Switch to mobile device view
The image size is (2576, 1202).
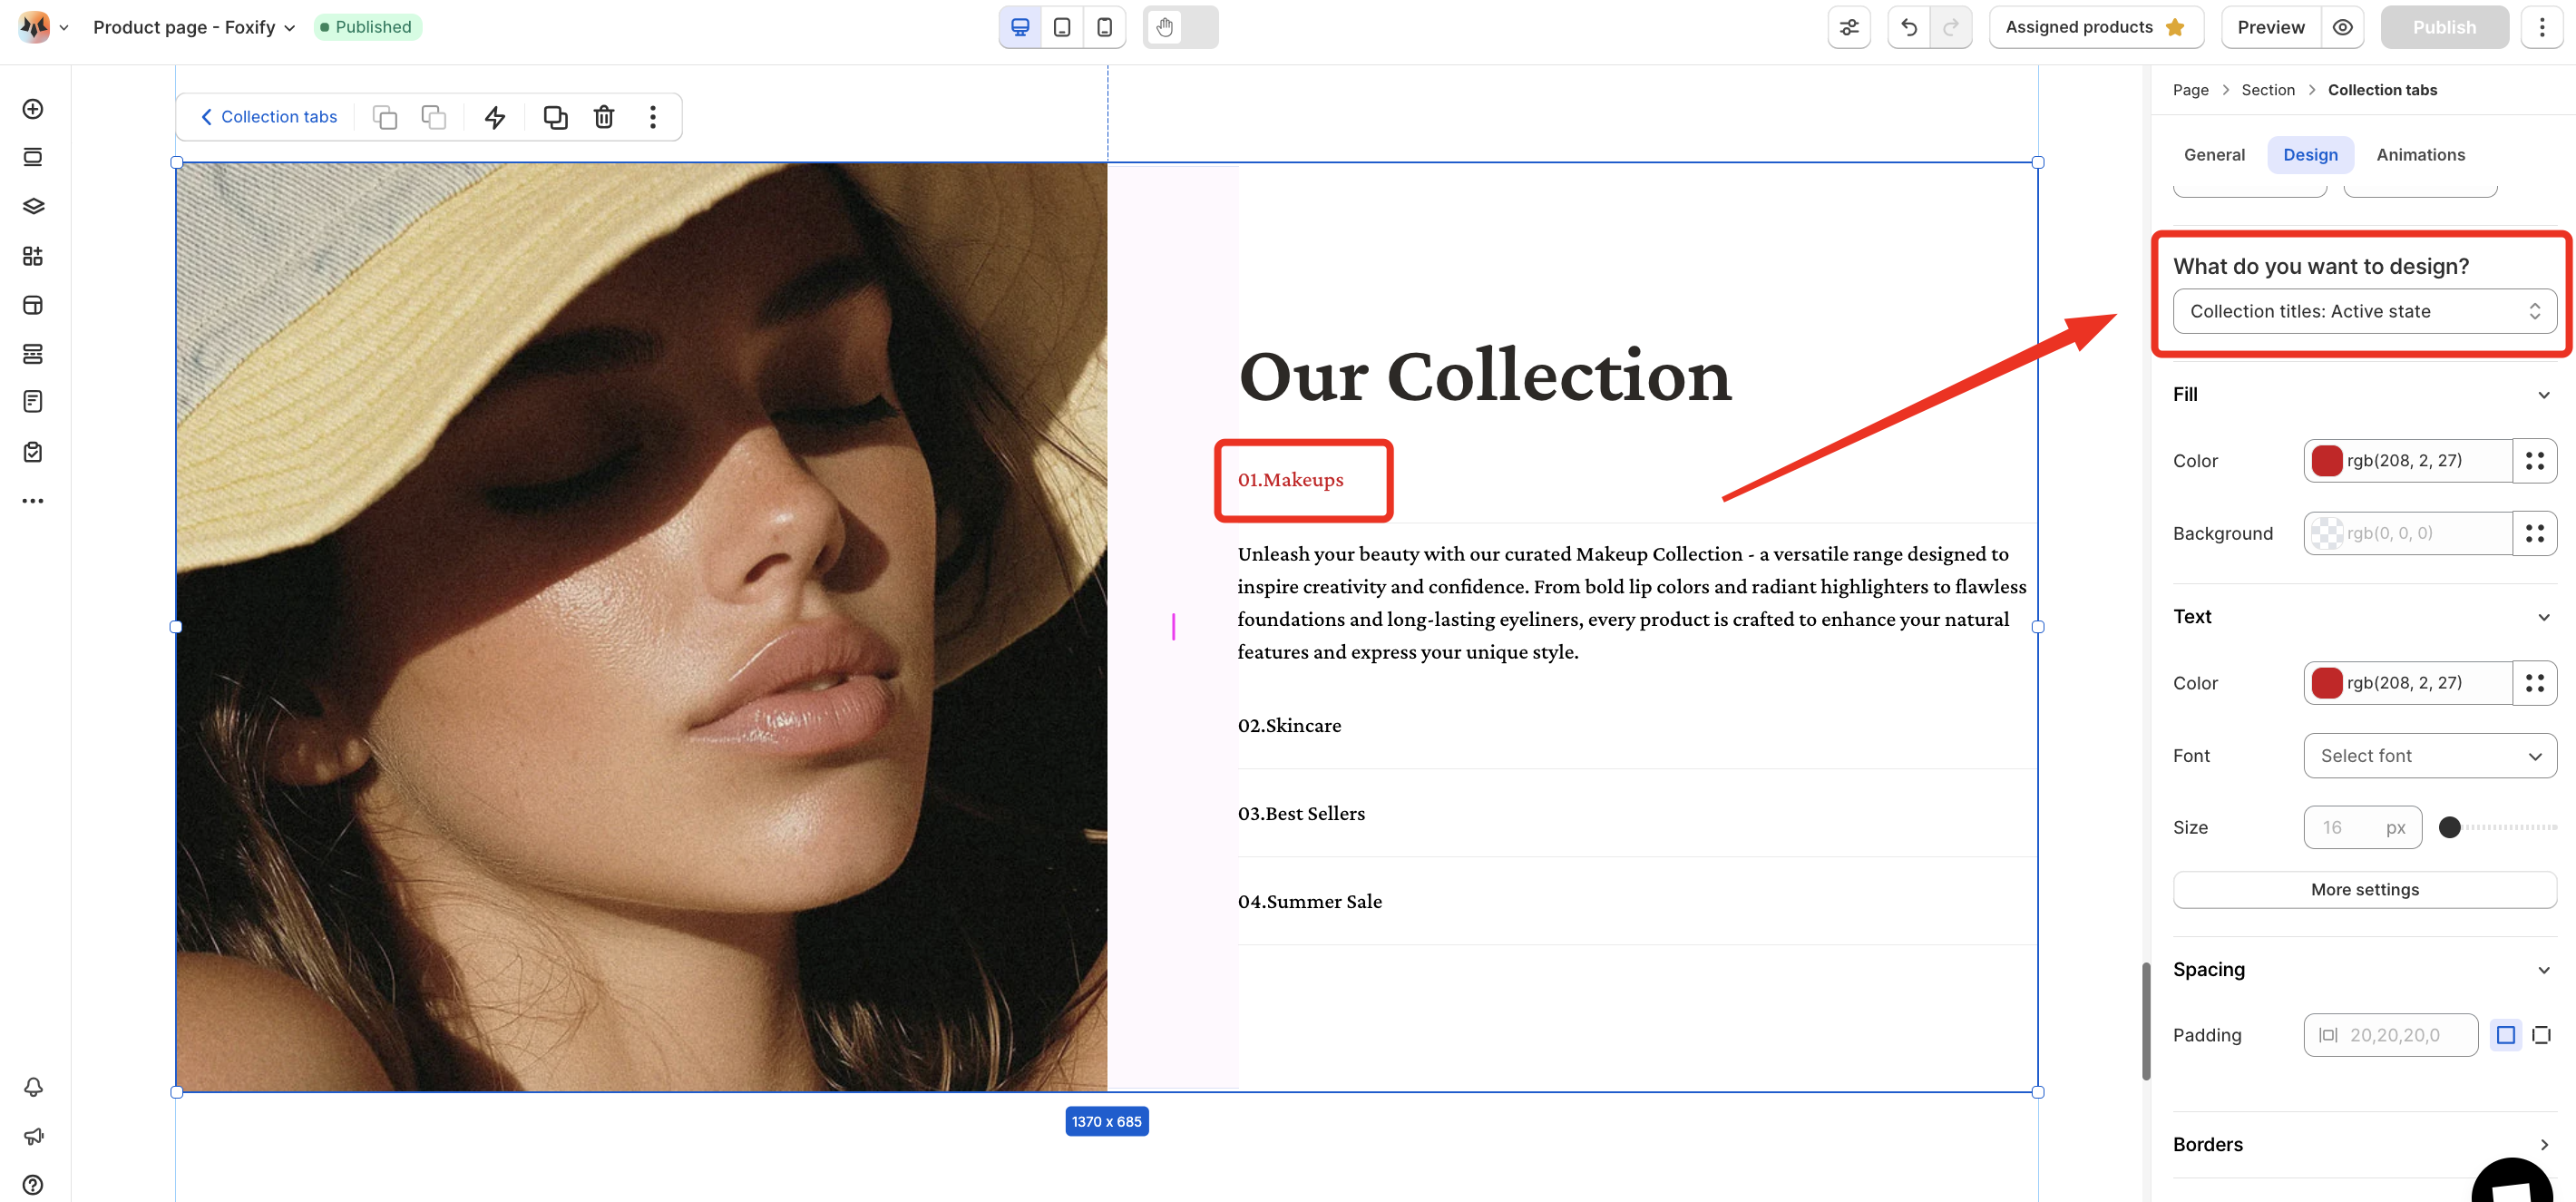(x=1104, y=27)
